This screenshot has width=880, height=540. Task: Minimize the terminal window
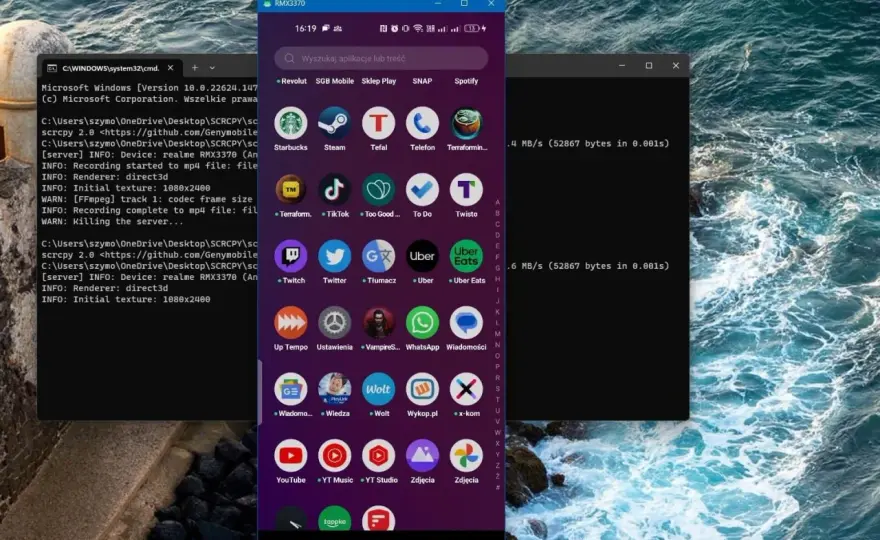[622, 66]
